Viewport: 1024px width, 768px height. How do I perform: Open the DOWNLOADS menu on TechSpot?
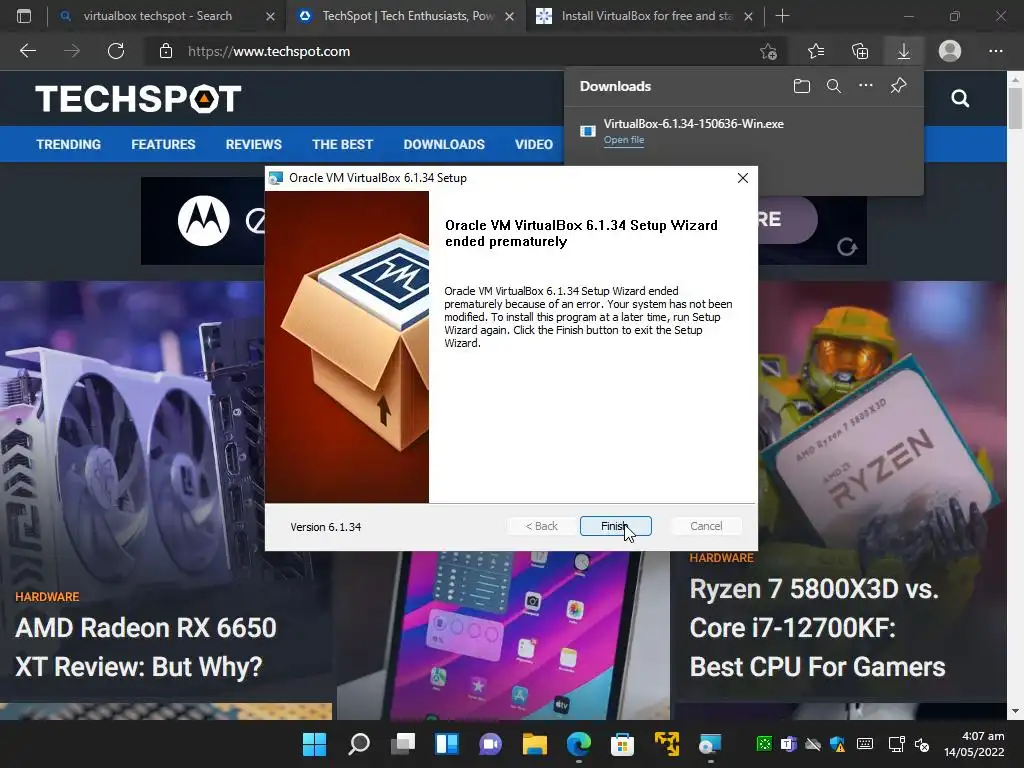point(444,144)
